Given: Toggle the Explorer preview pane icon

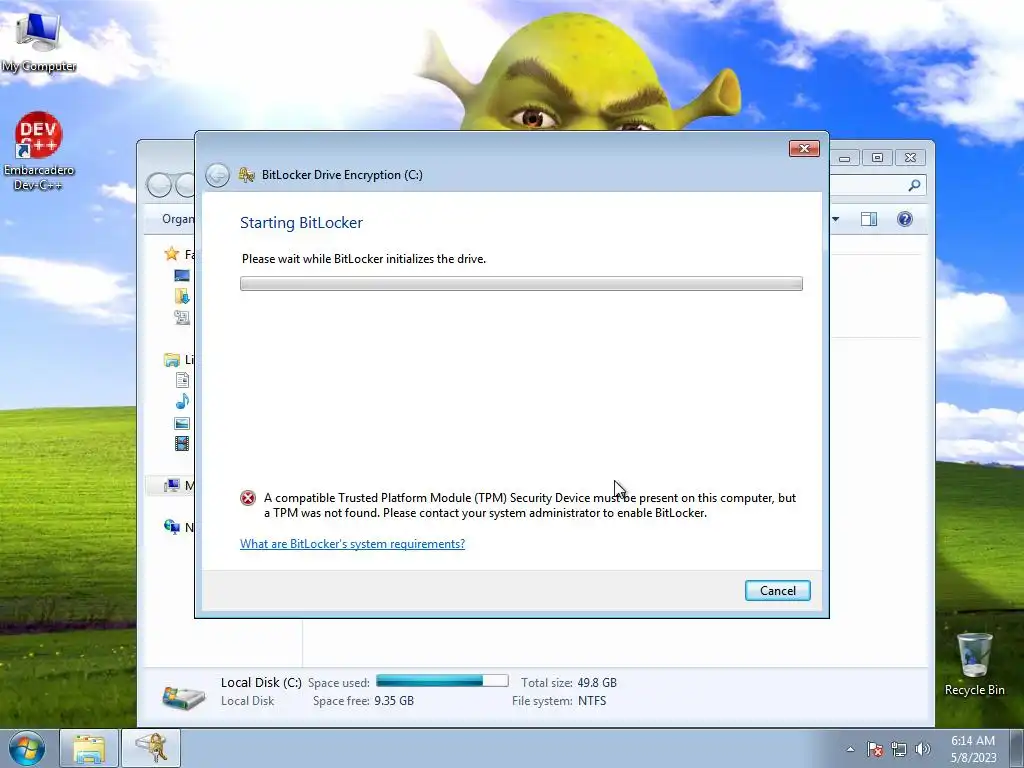Looking at the screenshot, I should (x=869, y=219).
